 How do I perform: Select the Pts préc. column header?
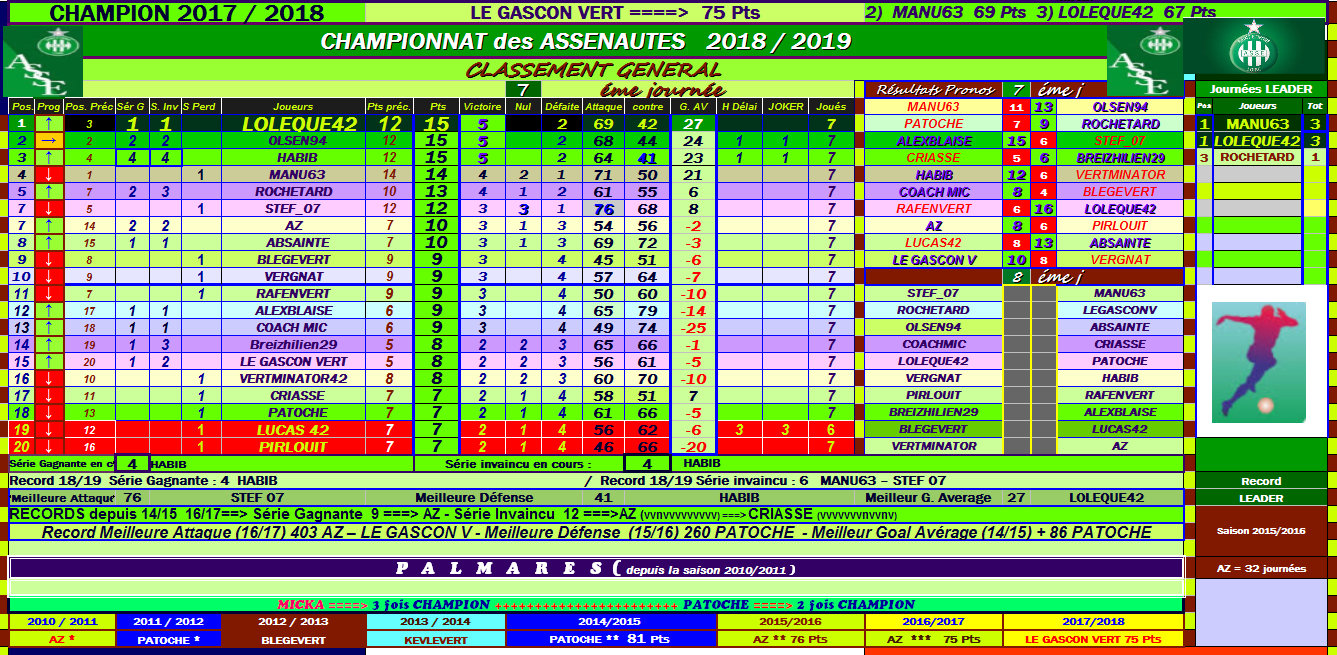389,107
